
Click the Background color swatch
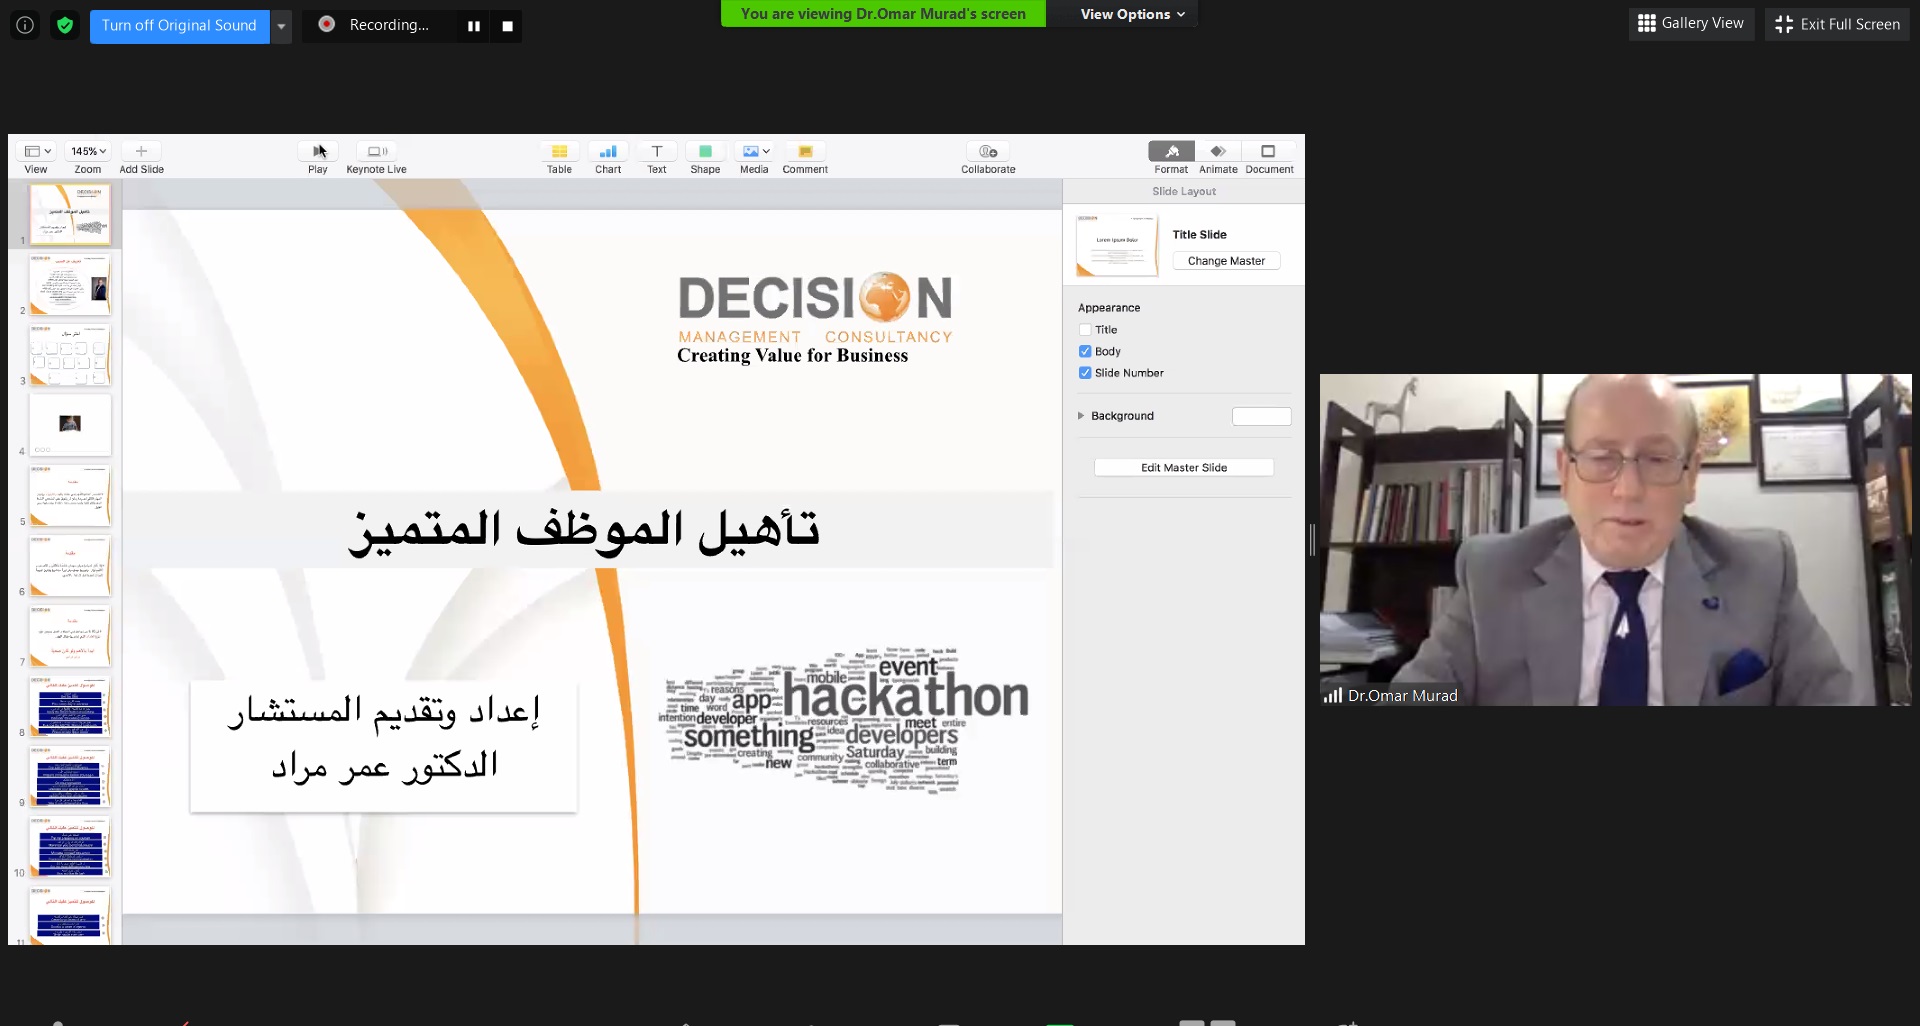point(1261,417)
